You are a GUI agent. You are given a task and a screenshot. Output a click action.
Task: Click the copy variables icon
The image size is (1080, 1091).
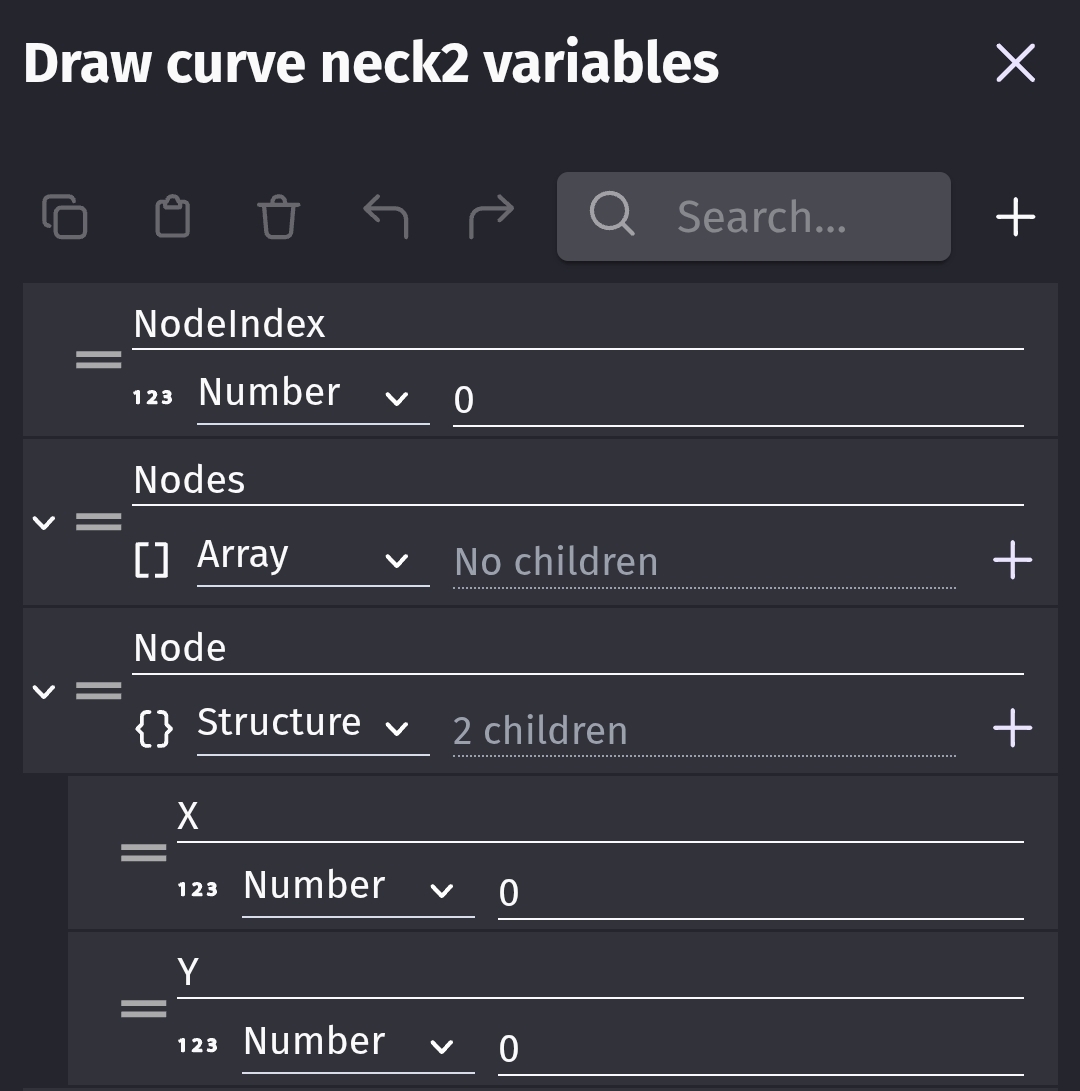coord(65,217)
